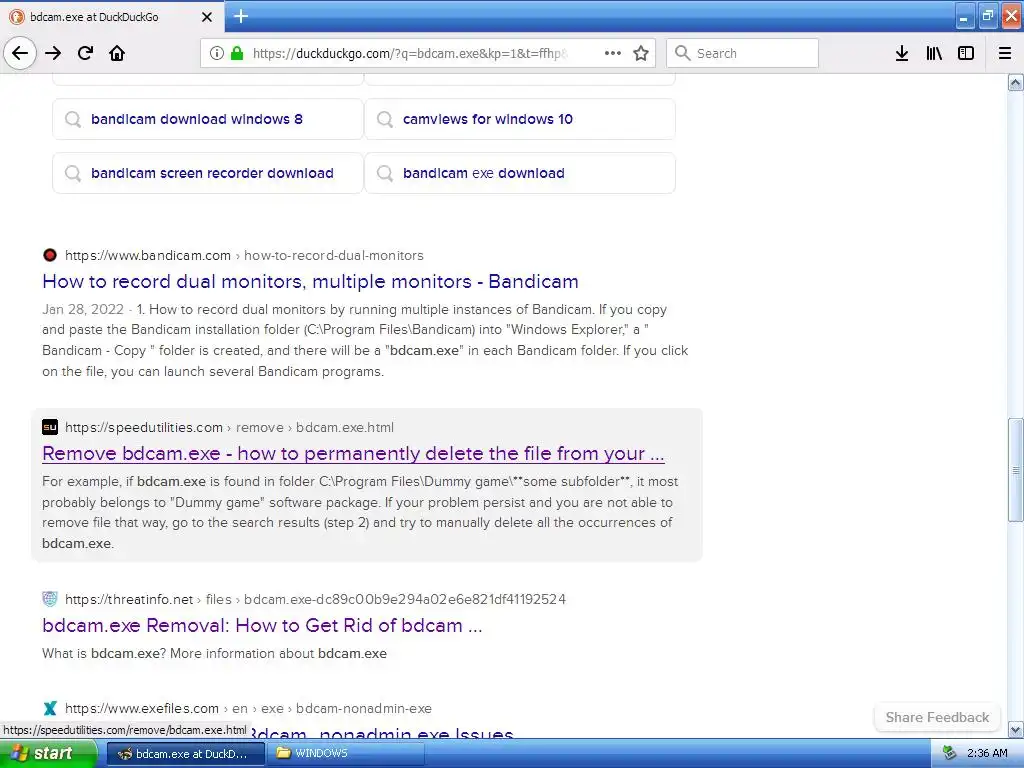This screenshot has width=1024, height=768.
Task: Search suggestion camviews for windows 10
Action: (520, 119)
